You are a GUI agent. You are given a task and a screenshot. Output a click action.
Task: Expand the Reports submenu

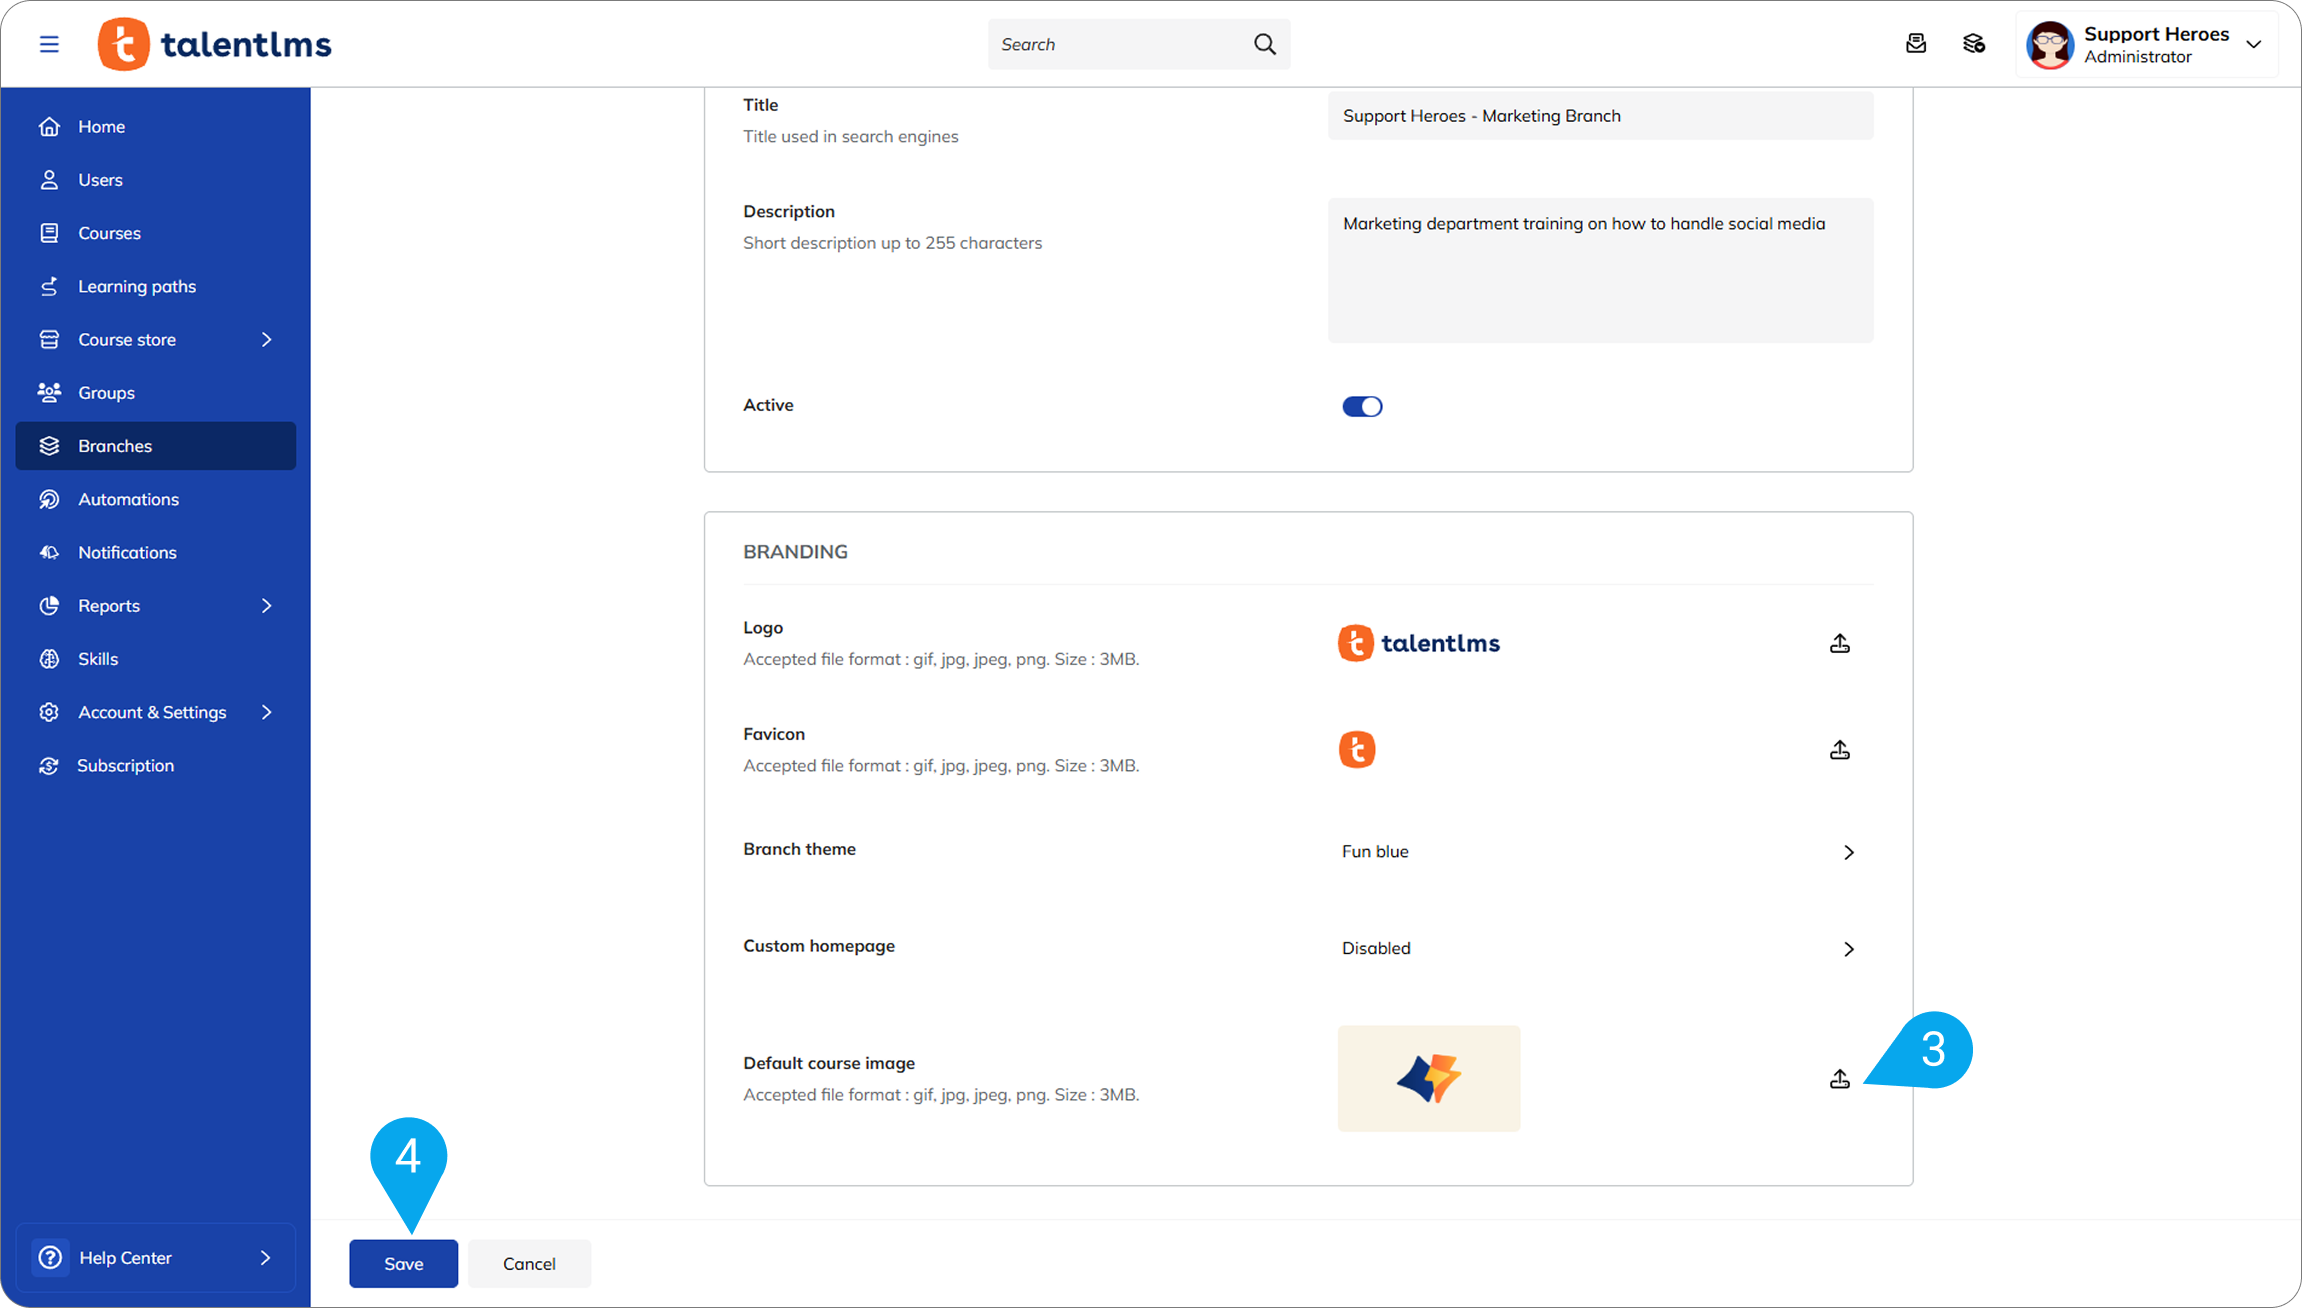click(x=266, y=606)
